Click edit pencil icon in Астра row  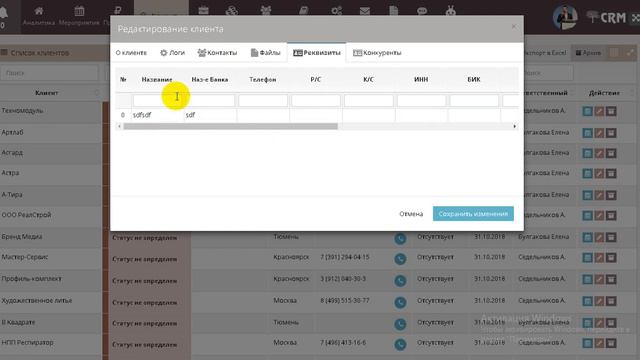(599, 173)
